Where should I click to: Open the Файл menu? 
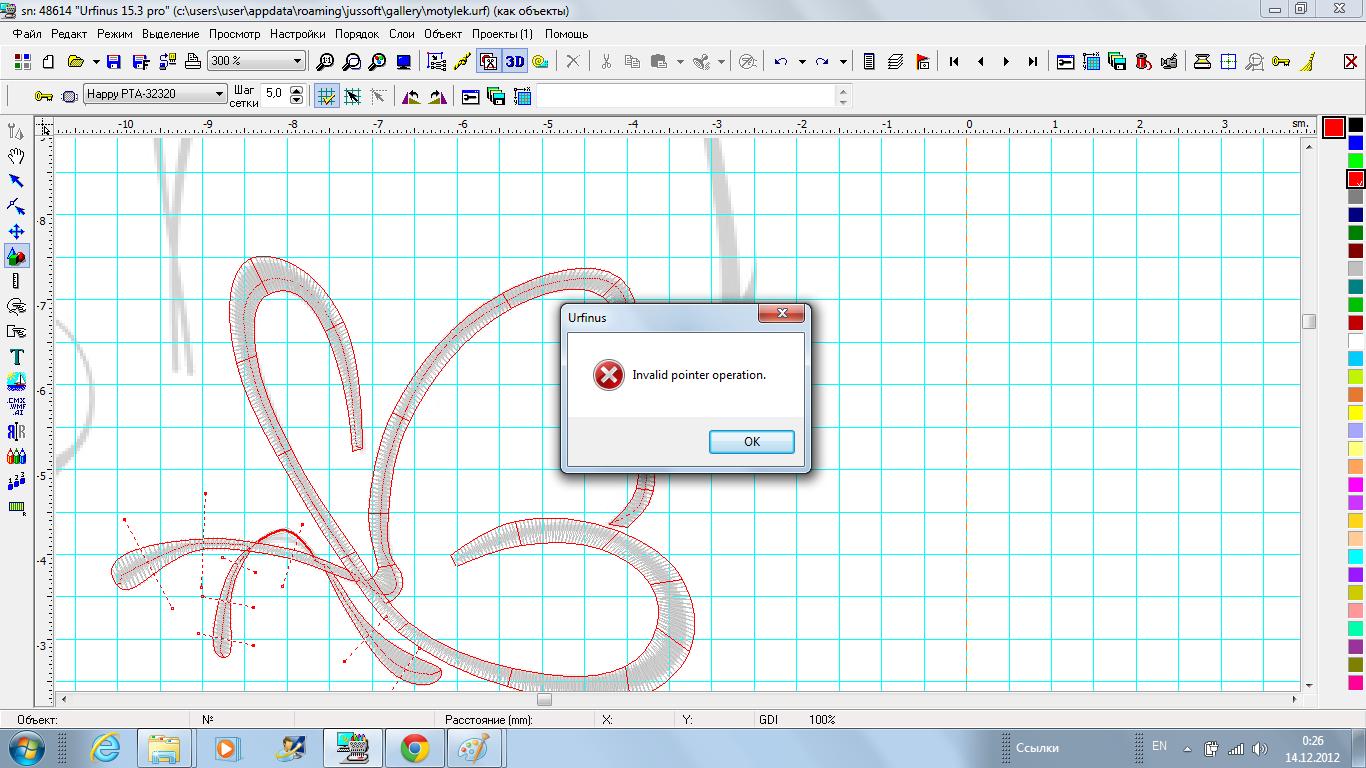pos(27,34)
